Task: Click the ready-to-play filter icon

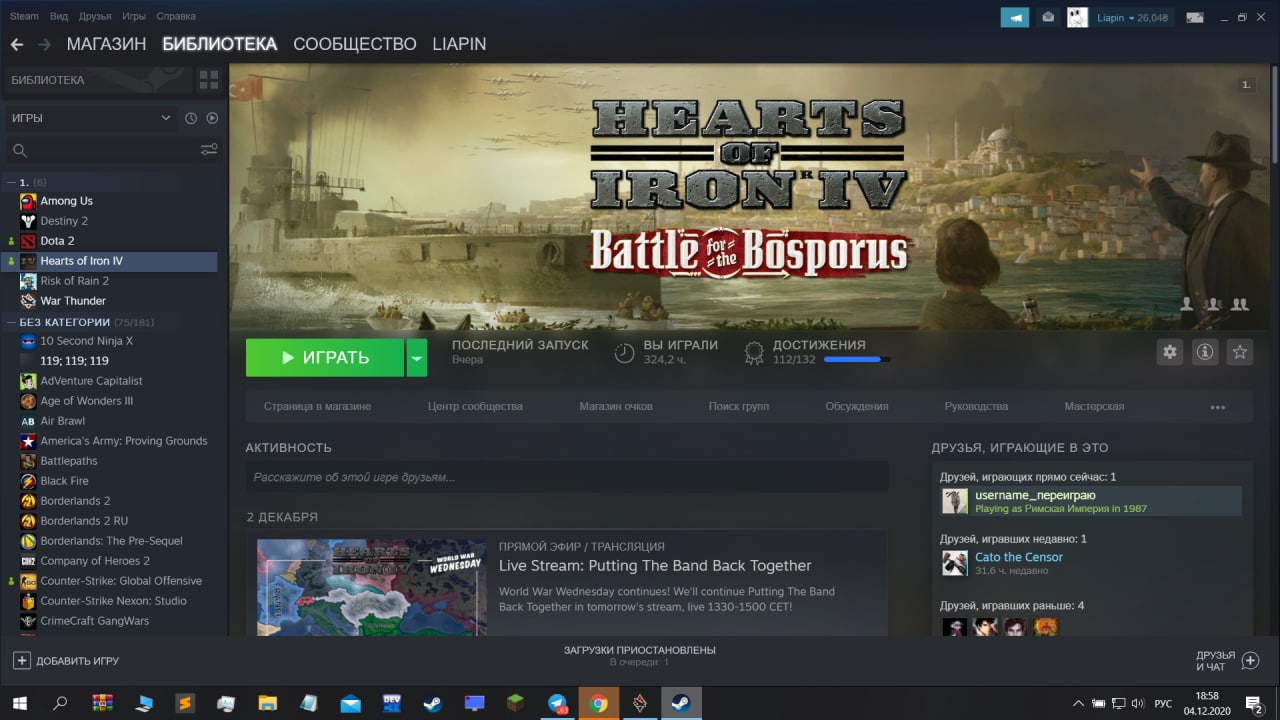Action: pos(212,118)
